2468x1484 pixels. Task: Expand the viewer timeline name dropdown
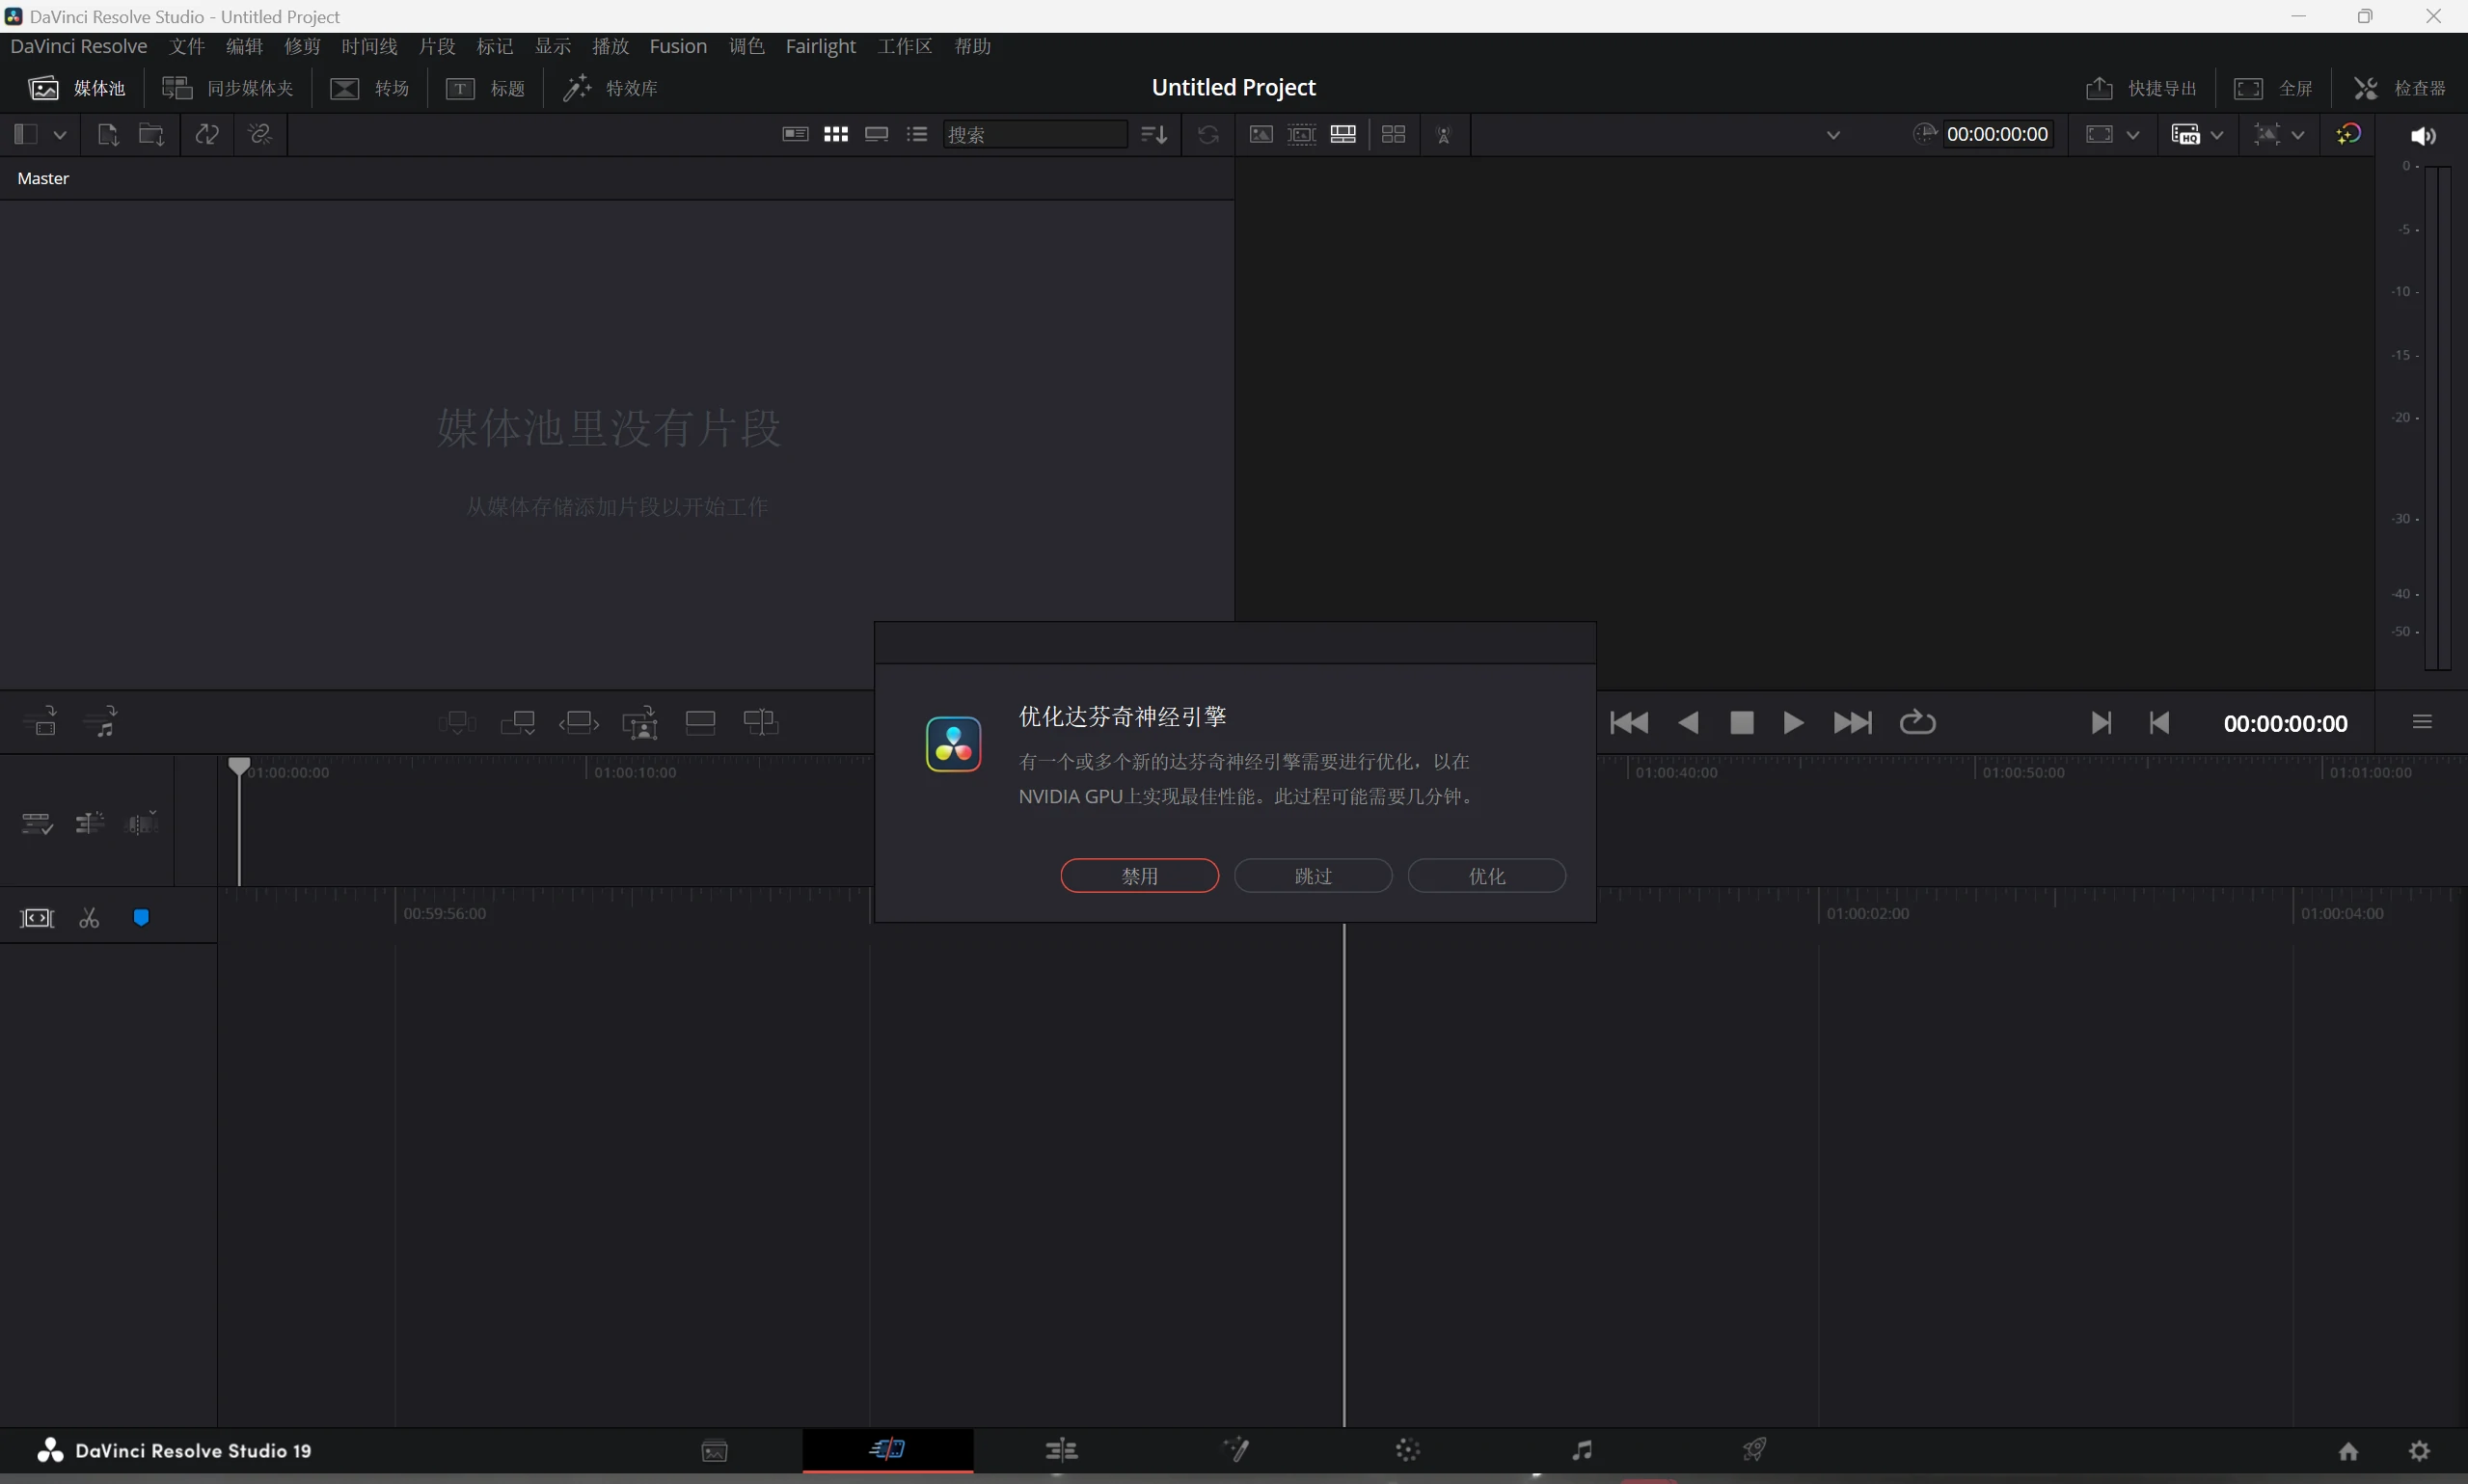click(x=1832, y=135)
